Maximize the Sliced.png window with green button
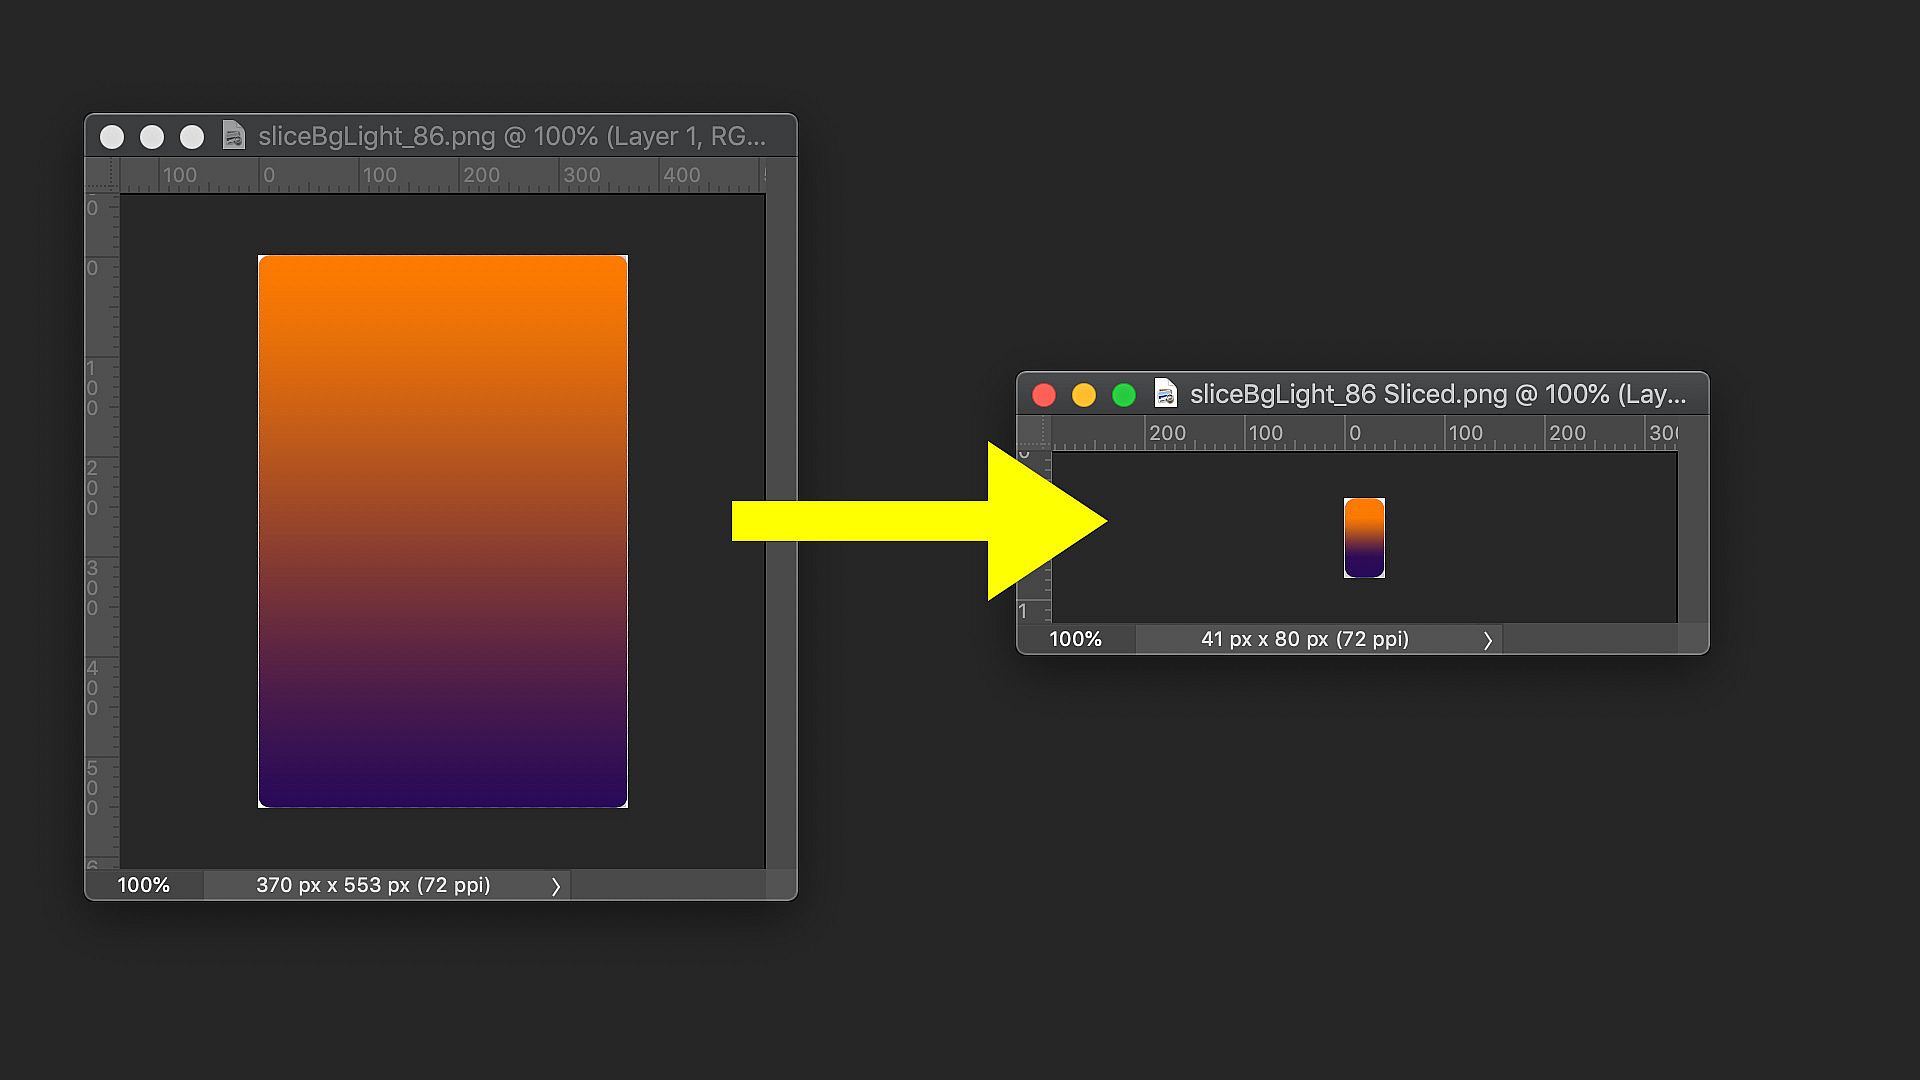 click(1124, 395)
